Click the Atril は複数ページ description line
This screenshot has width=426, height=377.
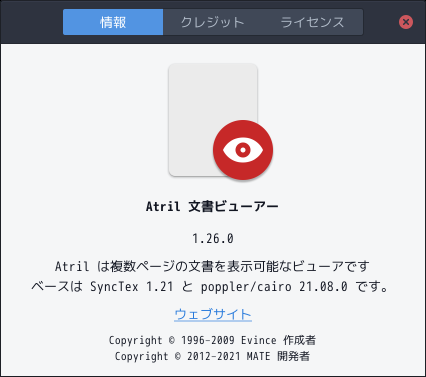[x=212, y=266]
